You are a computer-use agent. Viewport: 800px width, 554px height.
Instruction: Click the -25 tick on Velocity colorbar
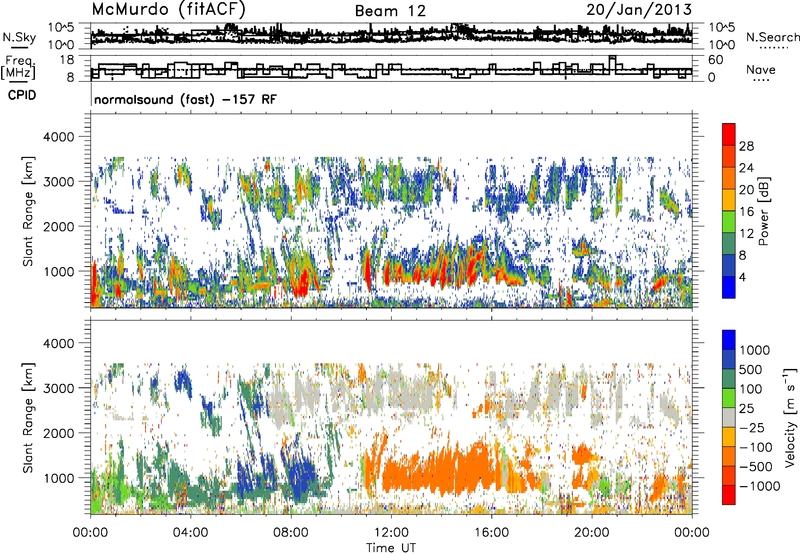(x=755, y=427)
